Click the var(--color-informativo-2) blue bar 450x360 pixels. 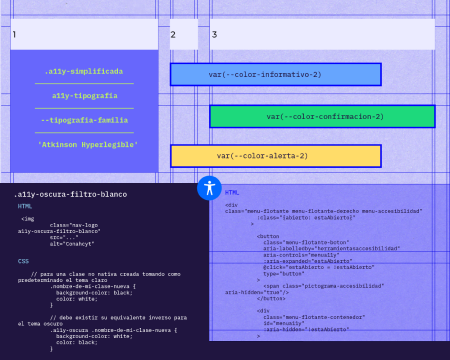point(276,74)
